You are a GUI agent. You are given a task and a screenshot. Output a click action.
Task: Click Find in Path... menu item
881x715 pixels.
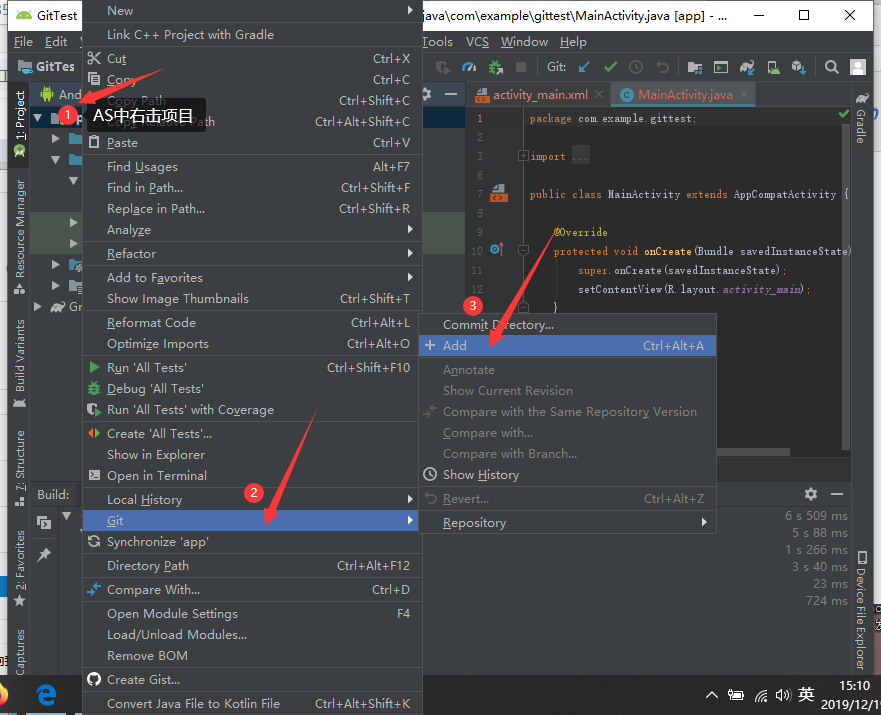251,188
